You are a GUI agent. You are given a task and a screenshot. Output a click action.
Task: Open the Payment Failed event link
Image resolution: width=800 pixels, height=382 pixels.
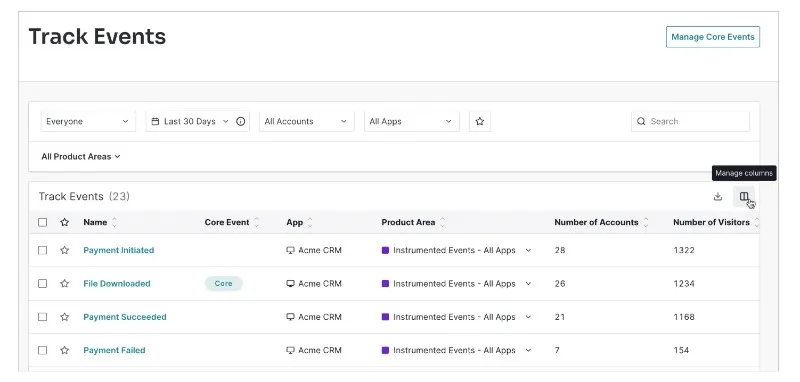coord(114,350)
